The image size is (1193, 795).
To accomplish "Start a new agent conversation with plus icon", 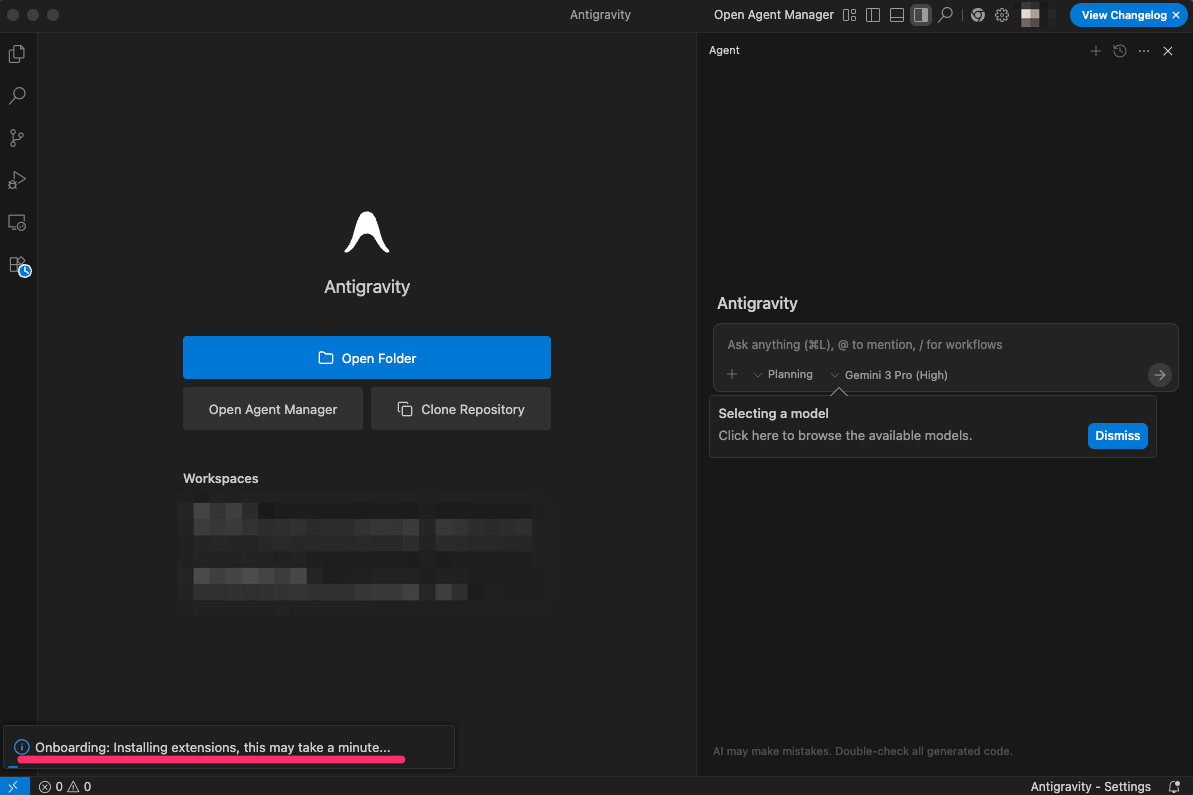I will pos(1095,51).
